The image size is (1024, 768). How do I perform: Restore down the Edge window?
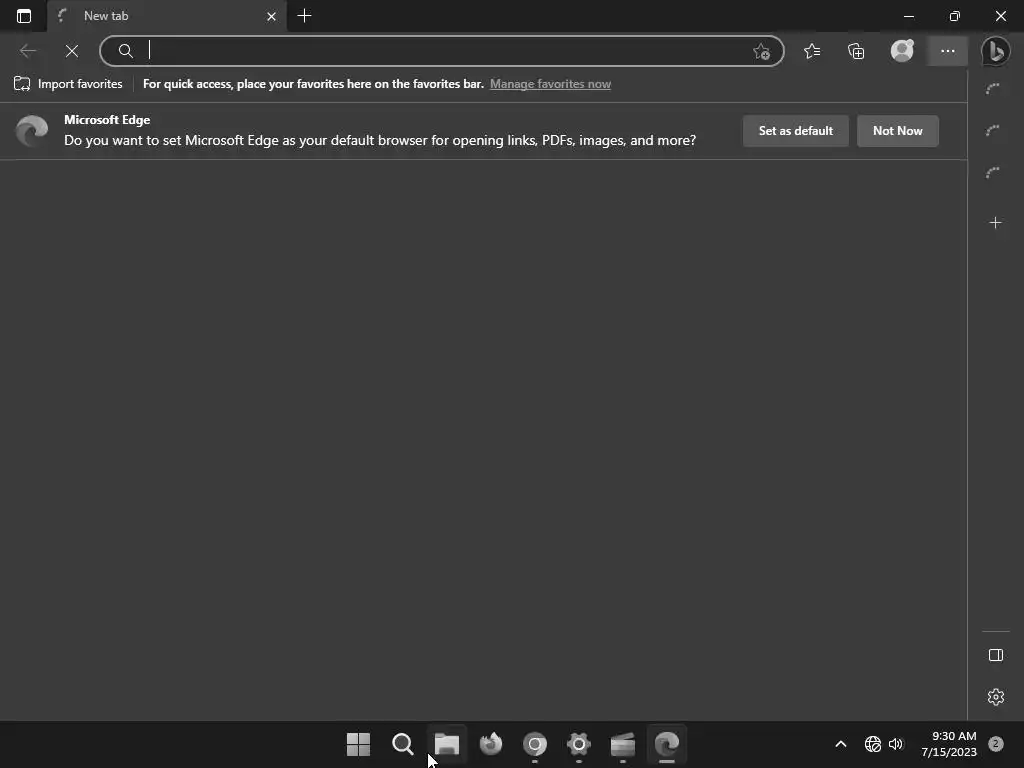click(955, 16)
